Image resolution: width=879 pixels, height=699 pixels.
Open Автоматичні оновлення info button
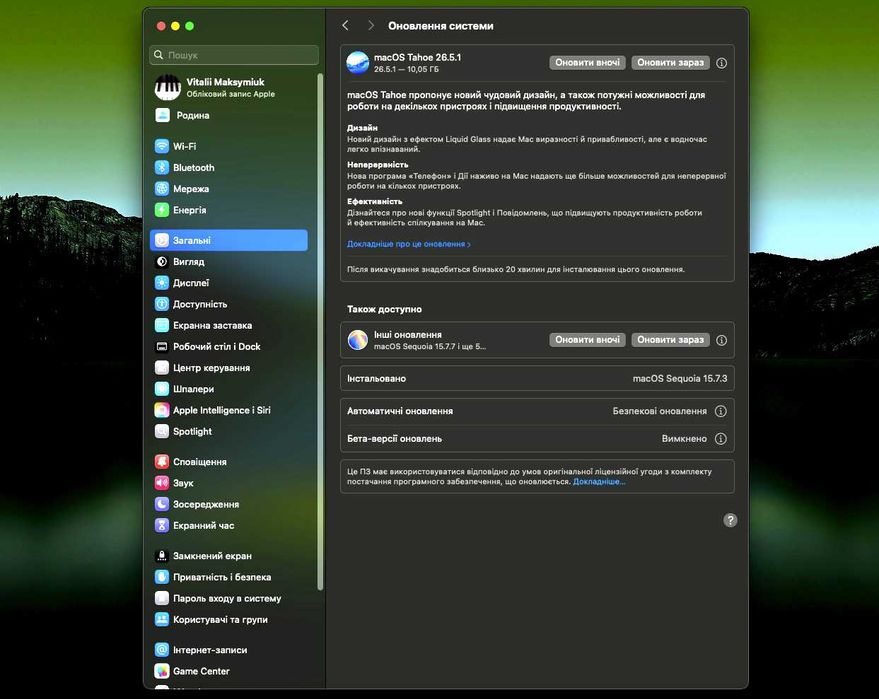coord(721,411)
